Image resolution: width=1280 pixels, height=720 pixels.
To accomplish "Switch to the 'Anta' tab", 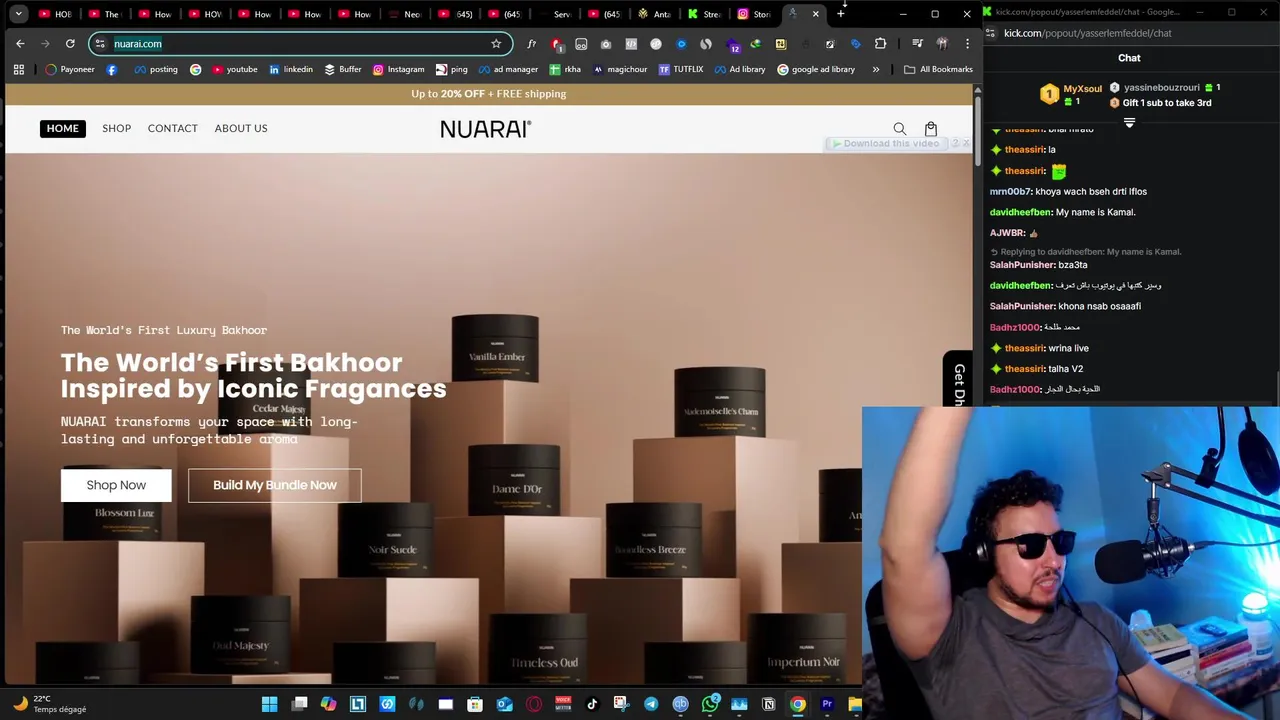I will tap(655, 14).
